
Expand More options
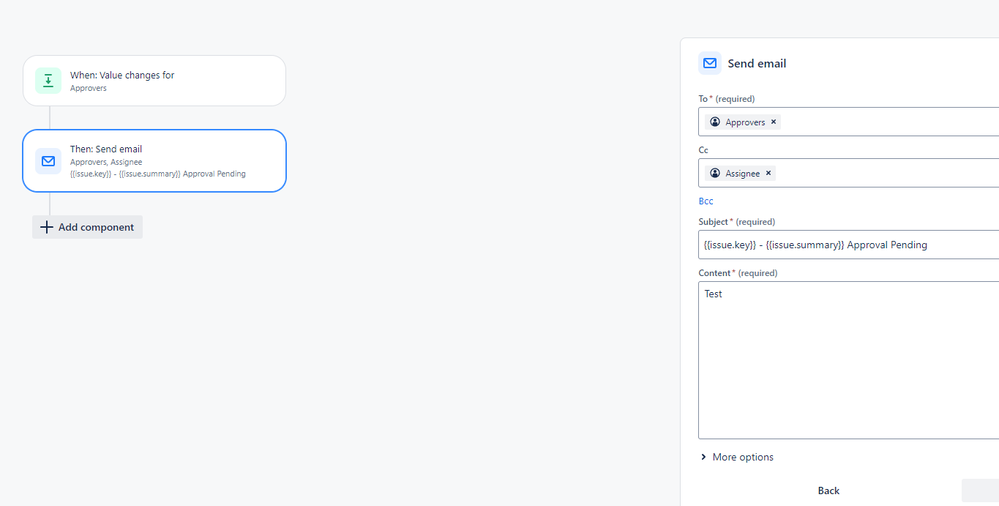click(x=737, y=457)
